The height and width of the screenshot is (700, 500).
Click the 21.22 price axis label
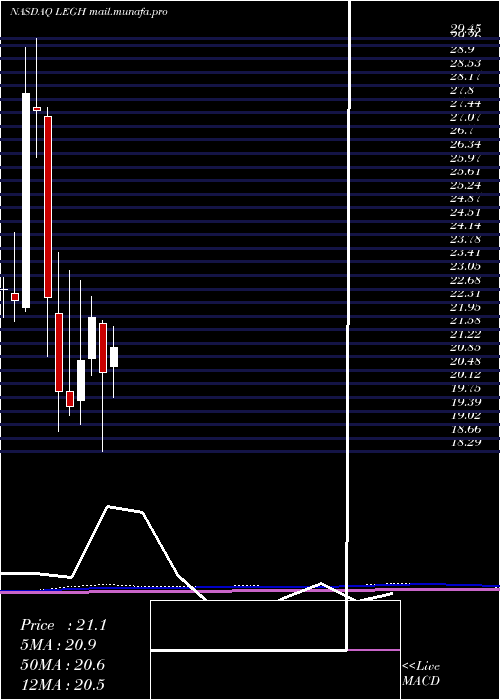point(465,334)
